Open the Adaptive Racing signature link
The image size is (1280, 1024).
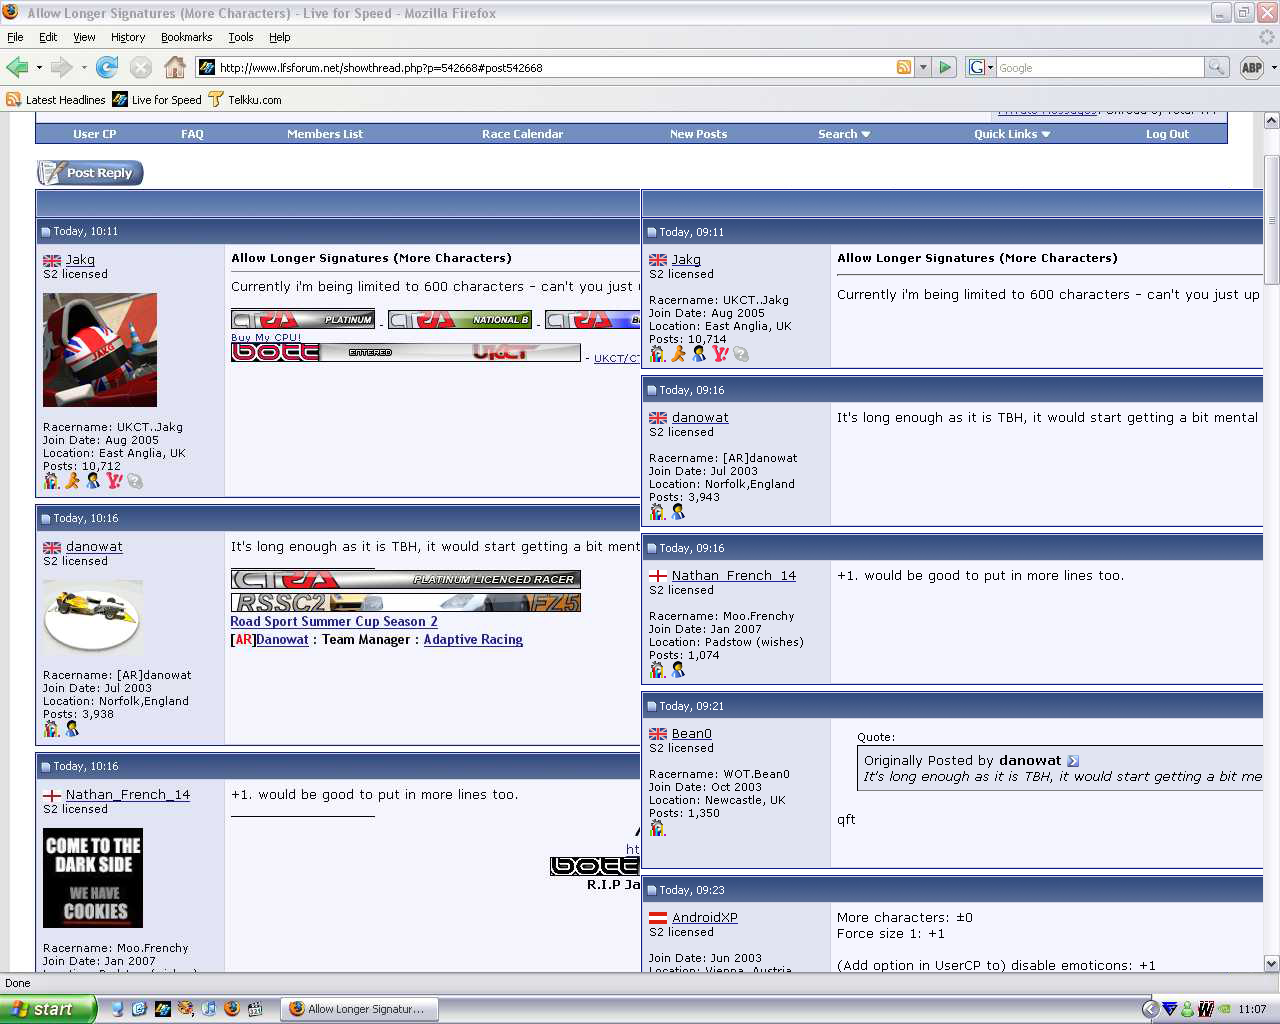click(x=473, y=640)
